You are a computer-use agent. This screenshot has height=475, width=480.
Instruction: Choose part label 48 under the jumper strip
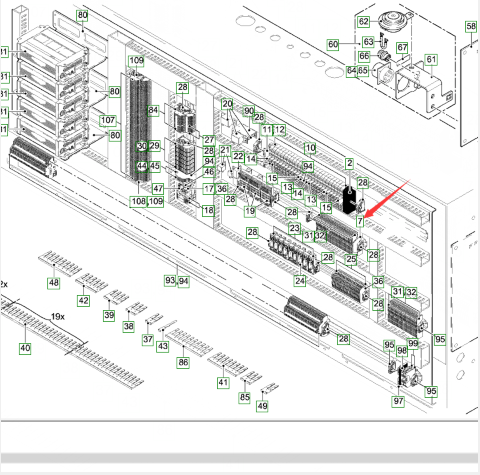coord(54,283)
